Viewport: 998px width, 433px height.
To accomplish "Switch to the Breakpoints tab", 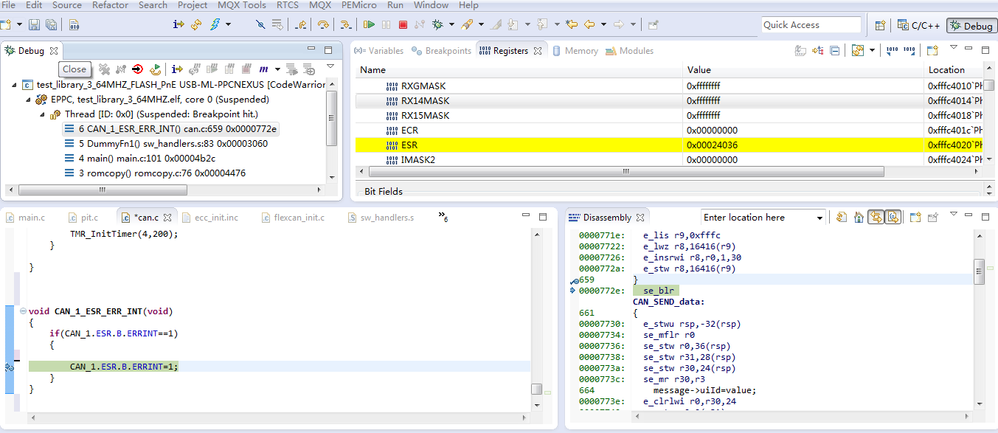I will 441,50.
